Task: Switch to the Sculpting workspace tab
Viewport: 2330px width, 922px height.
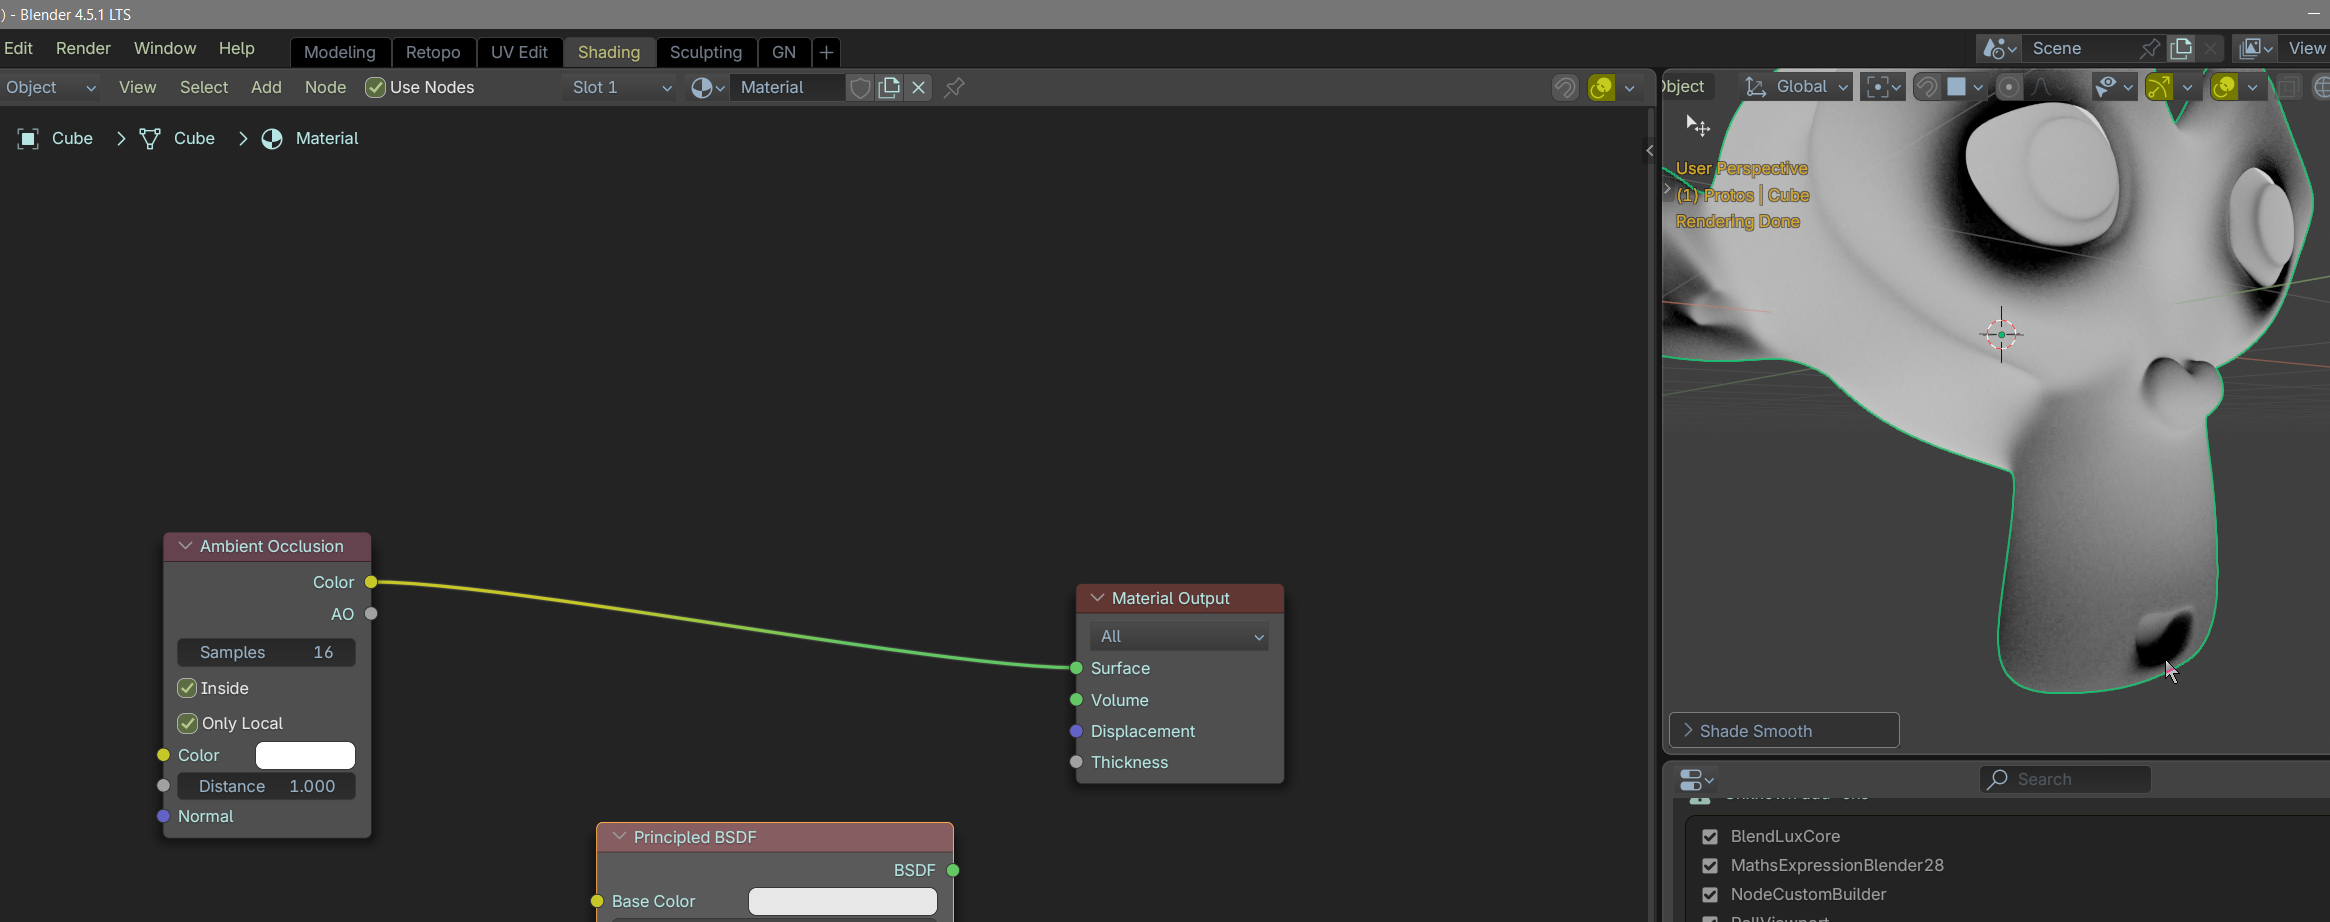Action: [x=706, y=52]
